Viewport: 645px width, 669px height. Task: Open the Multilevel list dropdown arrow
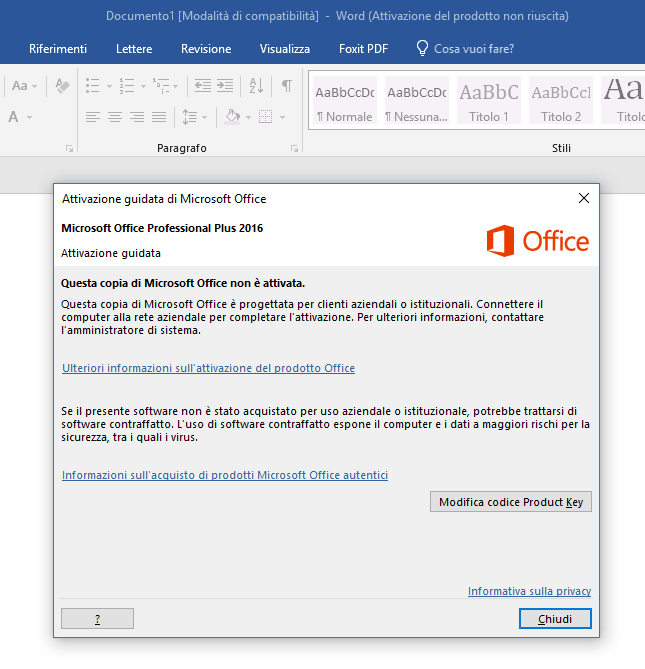[x=175, y=86]
